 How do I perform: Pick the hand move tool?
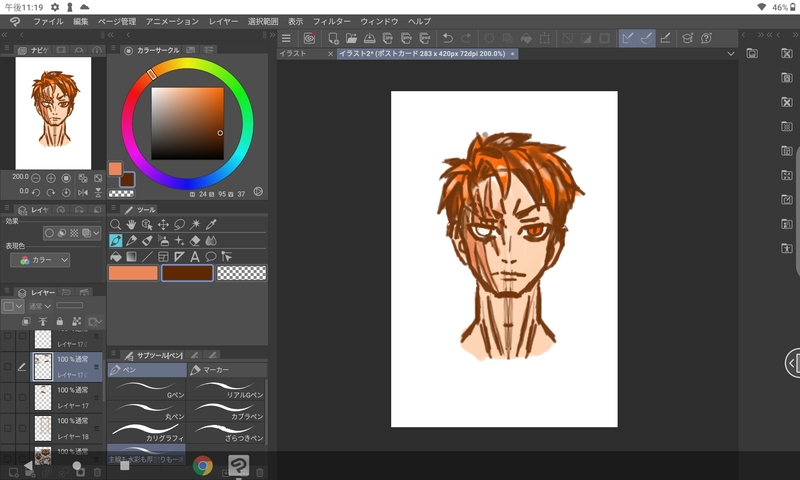tap(131, 225)
